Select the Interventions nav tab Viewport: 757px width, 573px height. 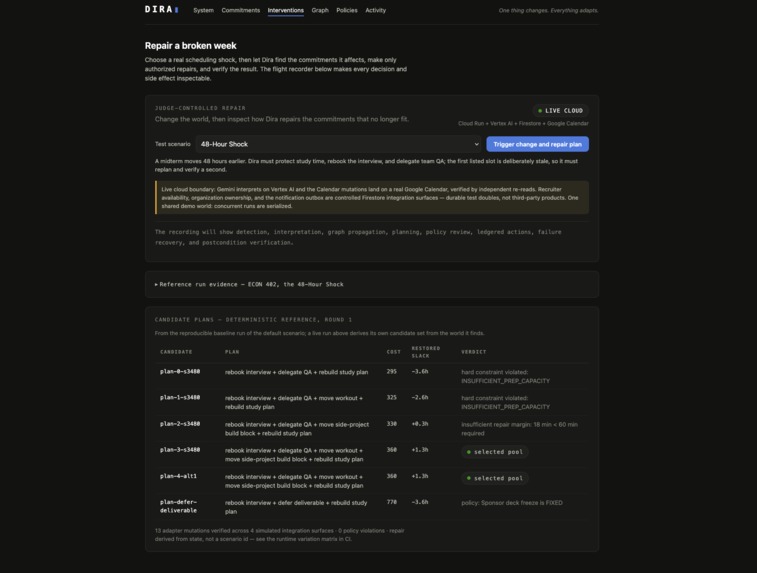pos(285,10)
